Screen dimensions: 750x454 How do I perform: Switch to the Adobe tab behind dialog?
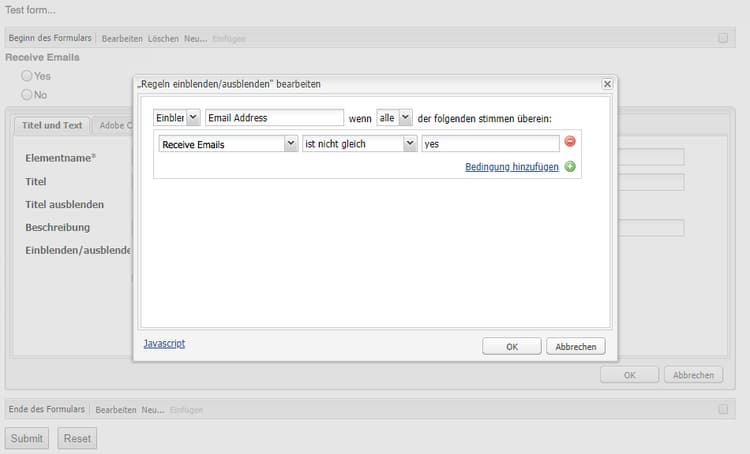[x=113, y=125]
